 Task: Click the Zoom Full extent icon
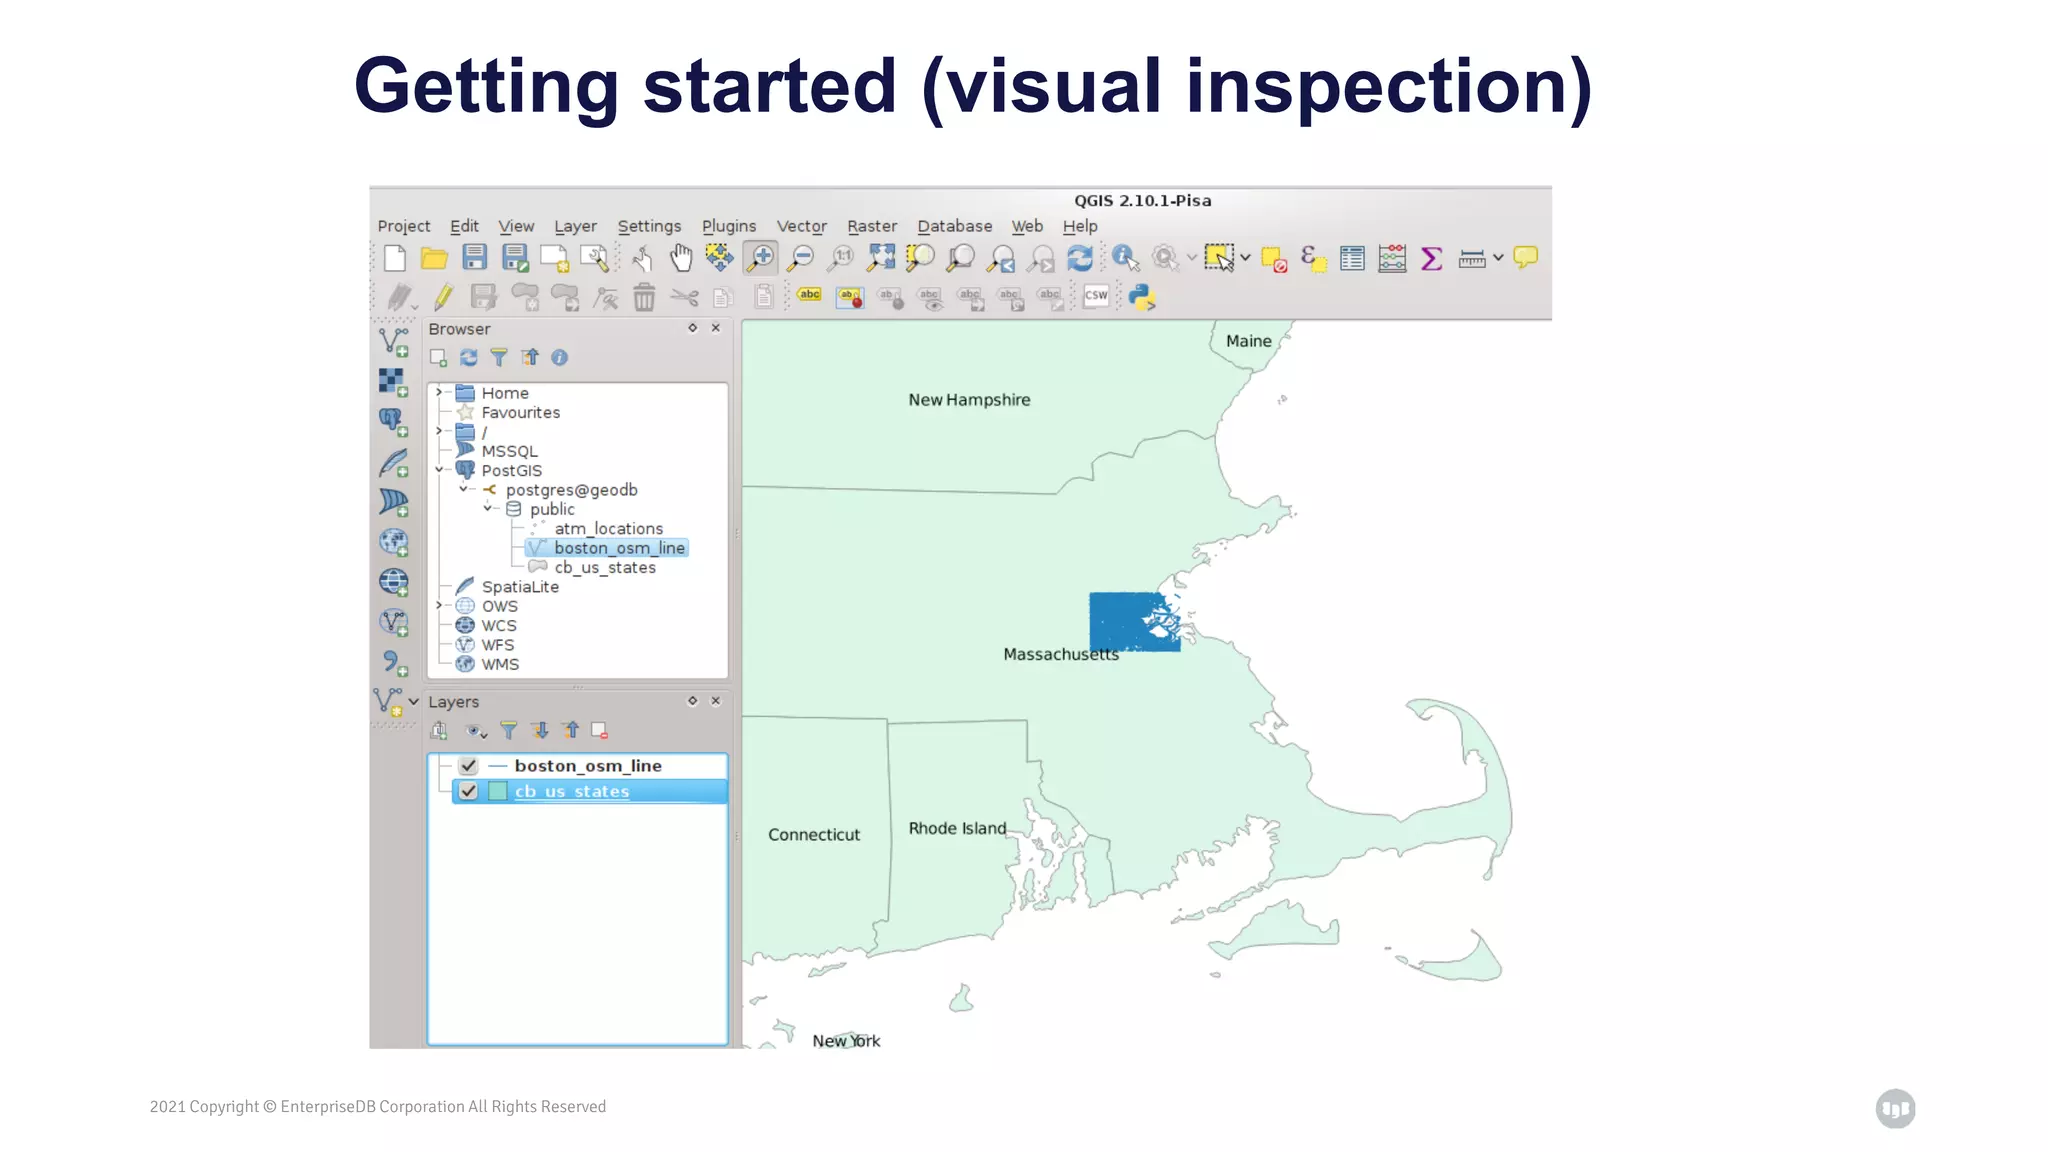881,258
